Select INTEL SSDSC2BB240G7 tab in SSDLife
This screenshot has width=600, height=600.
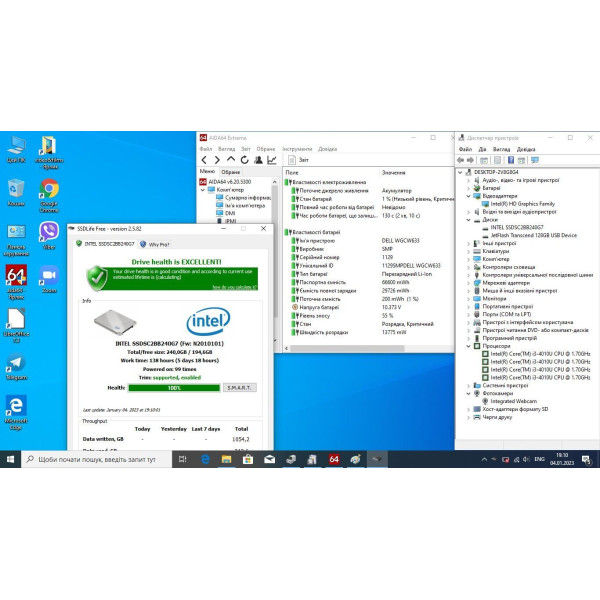pyautogui.click(x=106, y=244)
